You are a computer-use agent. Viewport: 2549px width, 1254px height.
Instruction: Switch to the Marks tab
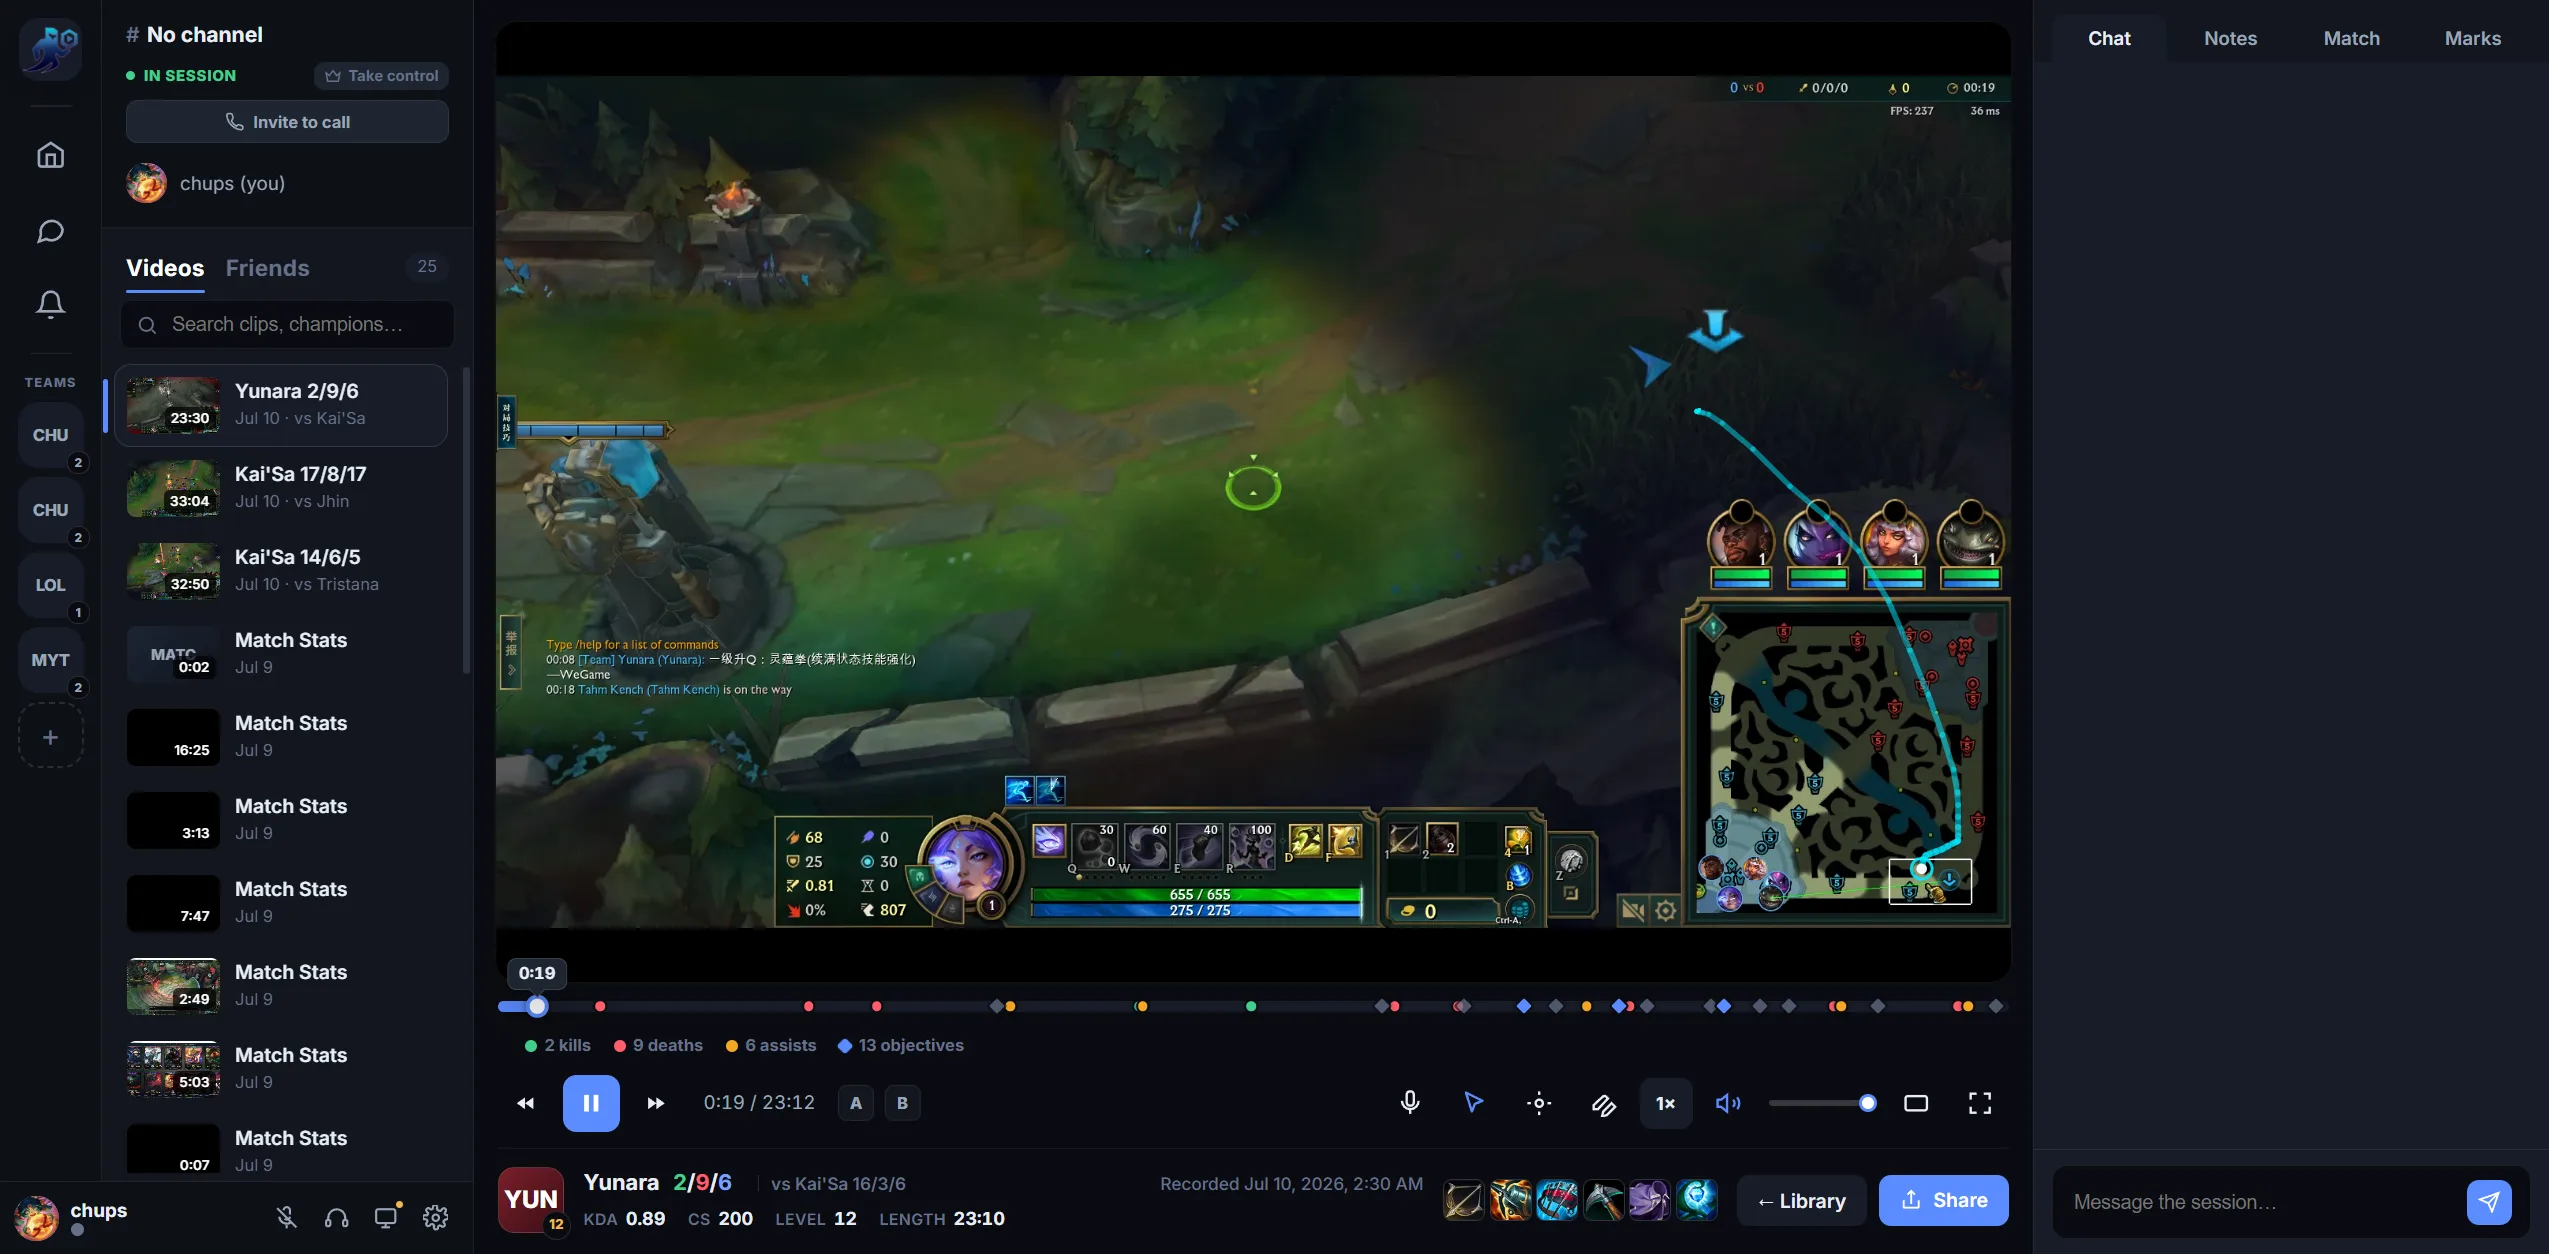[x=2472, y=38]
